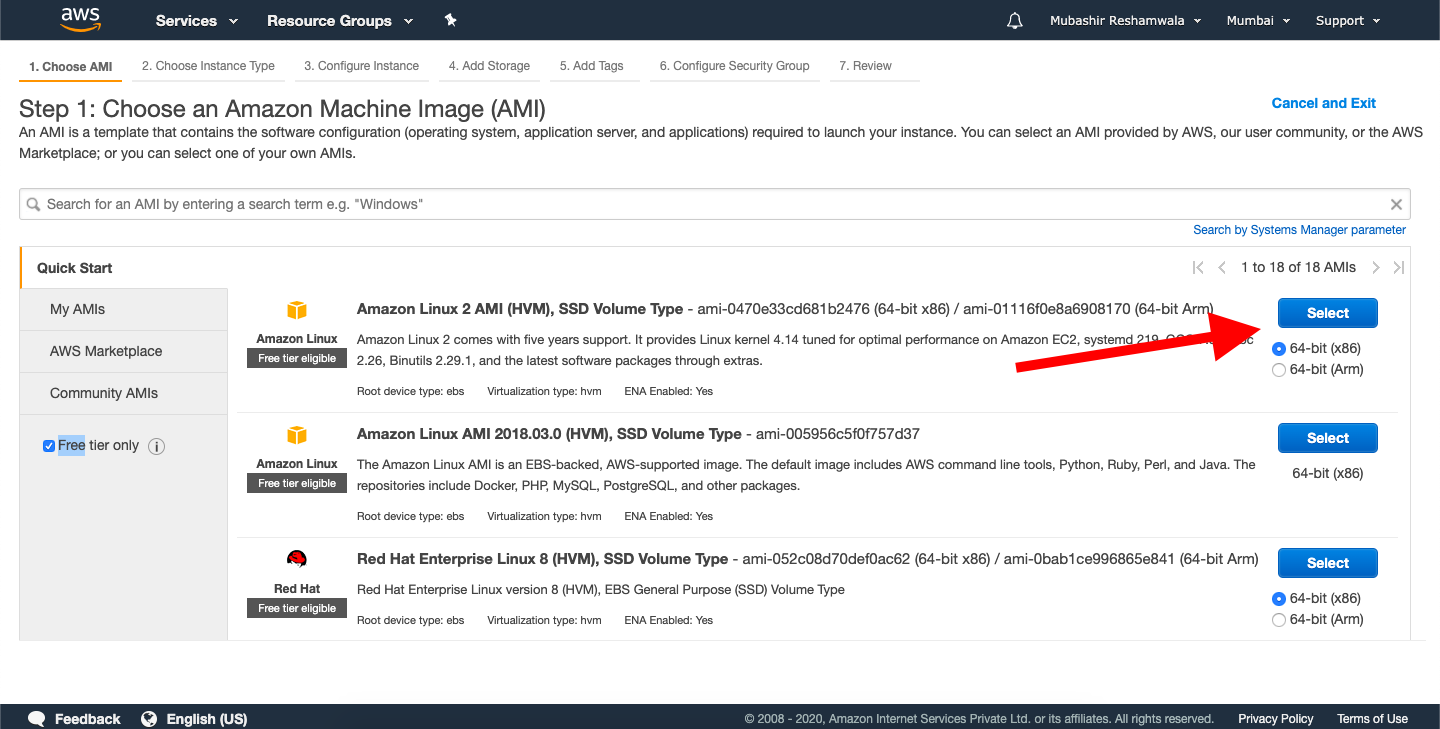Focus the AMI search input field
Screen dimensions: 1440x729
715,204
